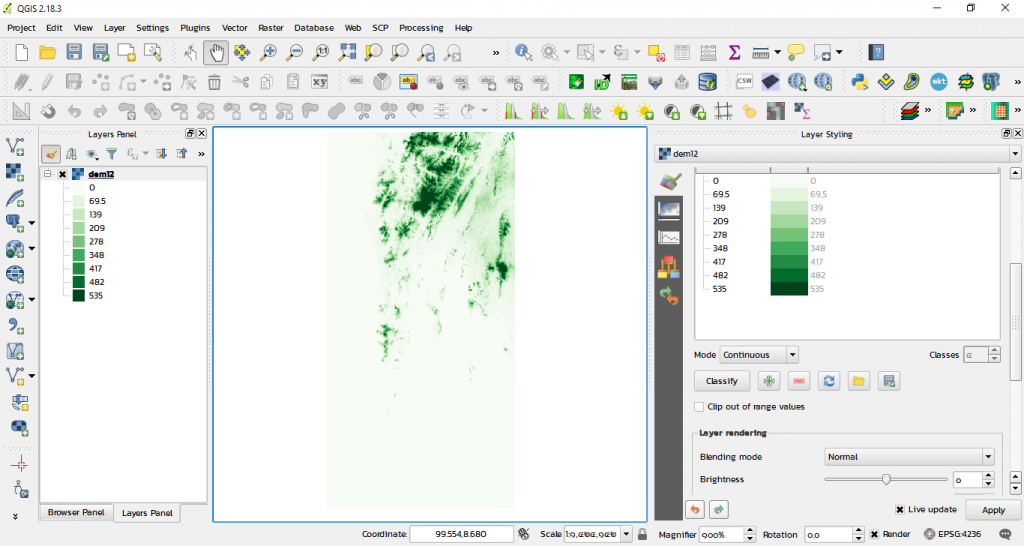Open the Raster menu

coord(270,28)
